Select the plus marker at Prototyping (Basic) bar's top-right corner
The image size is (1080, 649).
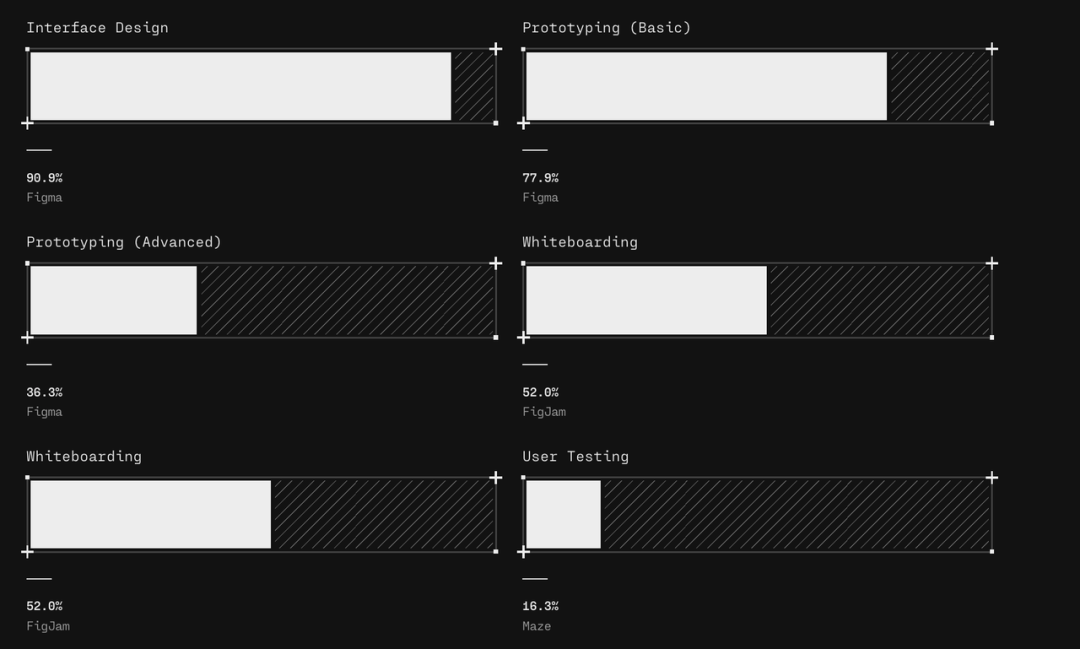coord(992,49)
